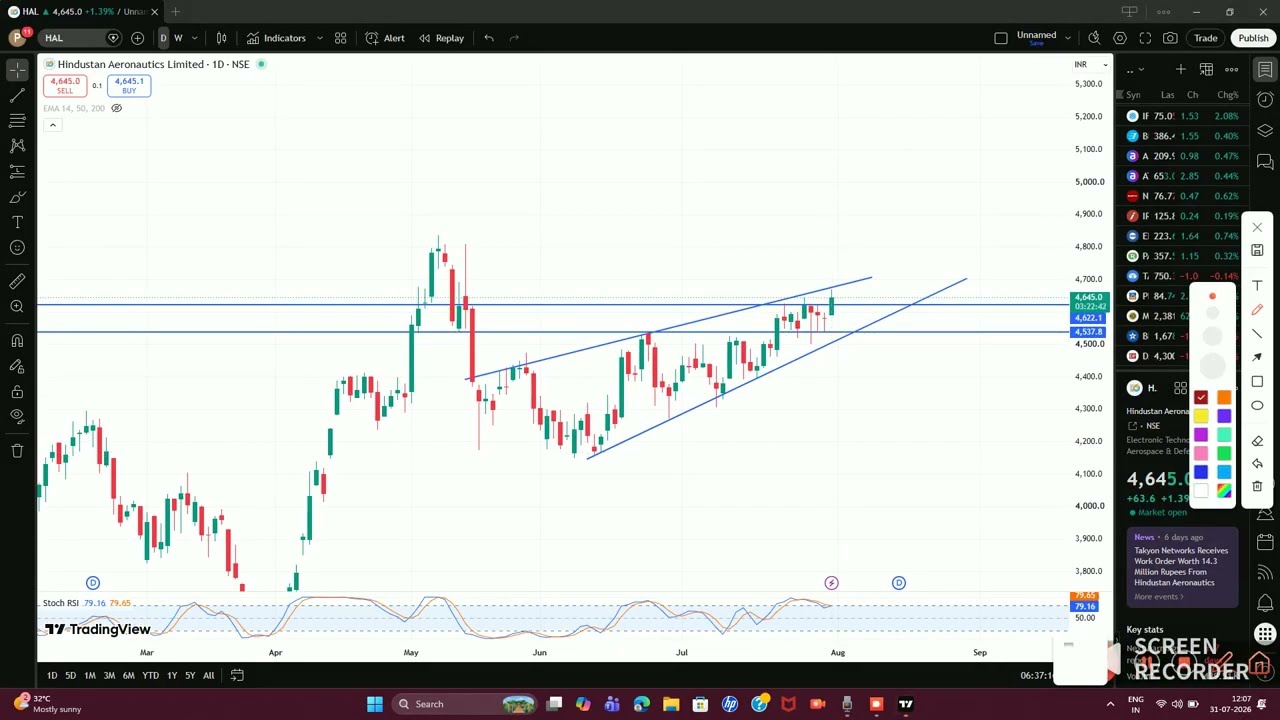Open the Indicators dialog
1280x720 pixels.
276,38
